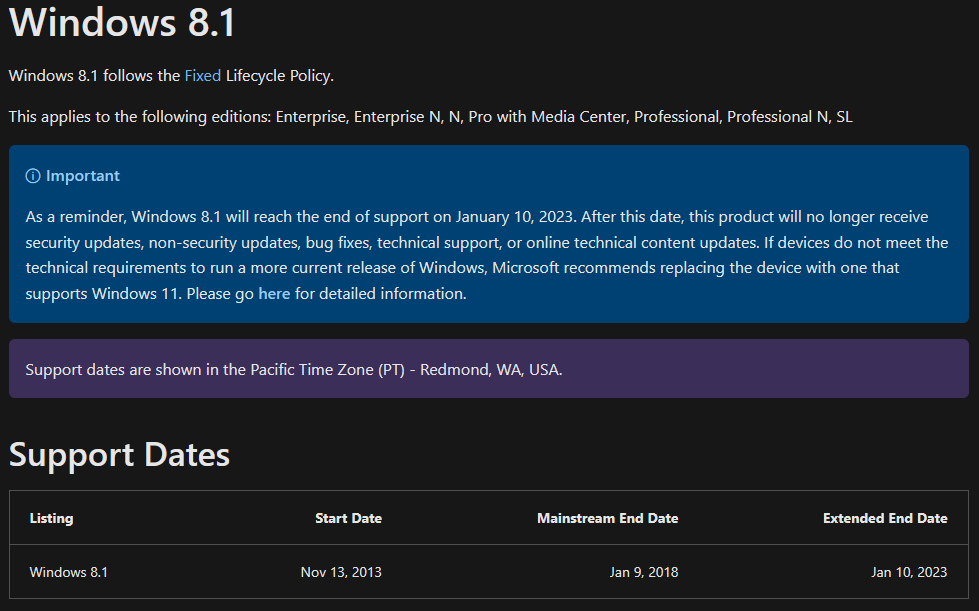The height and width of the screenshot is (611, 979).
Task: Click the Important alert title text
Action: tap(82, 176)
